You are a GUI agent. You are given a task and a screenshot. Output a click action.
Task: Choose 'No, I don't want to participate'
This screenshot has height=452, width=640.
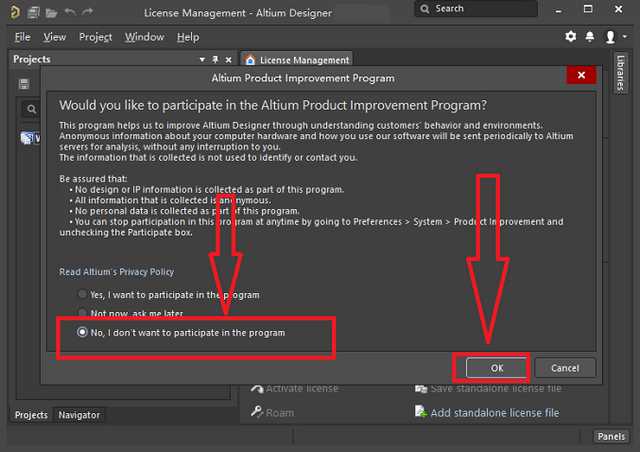click(83, 332)
